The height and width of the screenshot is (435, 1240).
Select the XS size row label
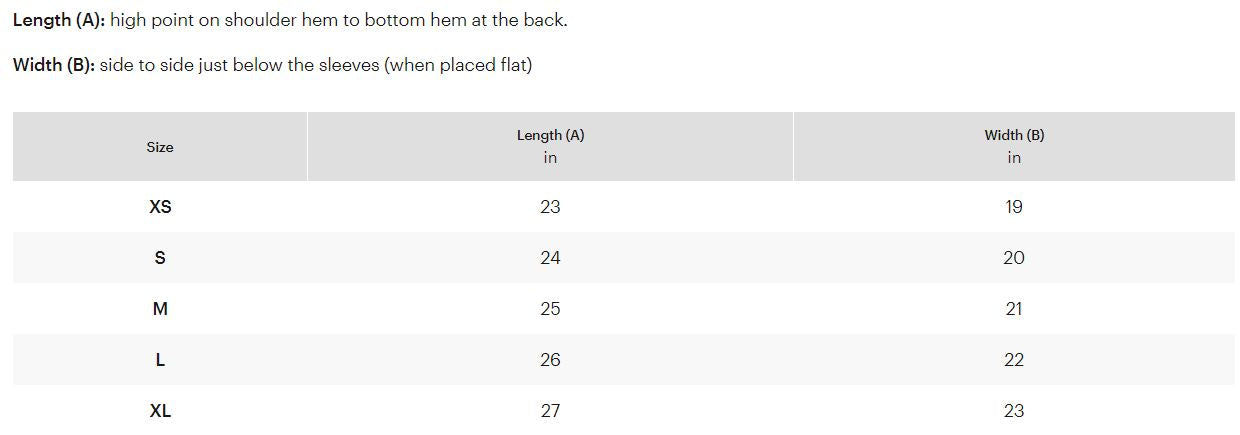point(160,207)
